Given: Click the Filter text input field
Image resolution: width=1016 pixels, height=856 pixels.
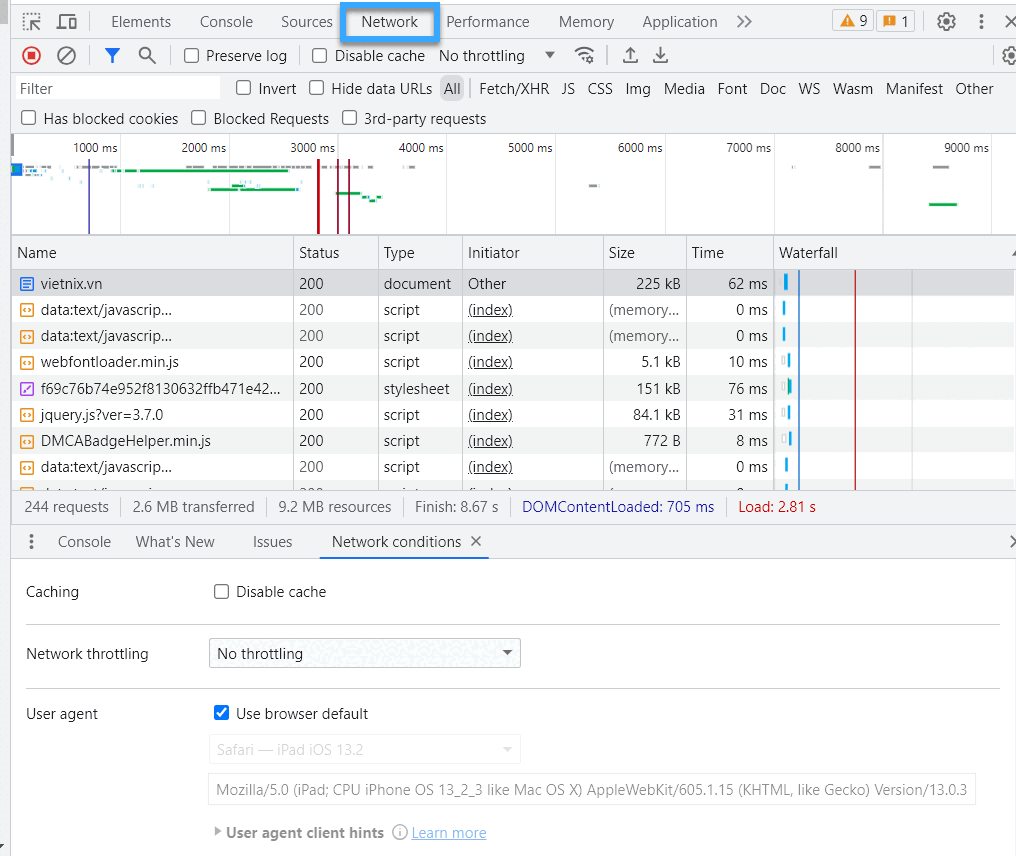Looking at the screenshot, I should (x=118, y=89).
